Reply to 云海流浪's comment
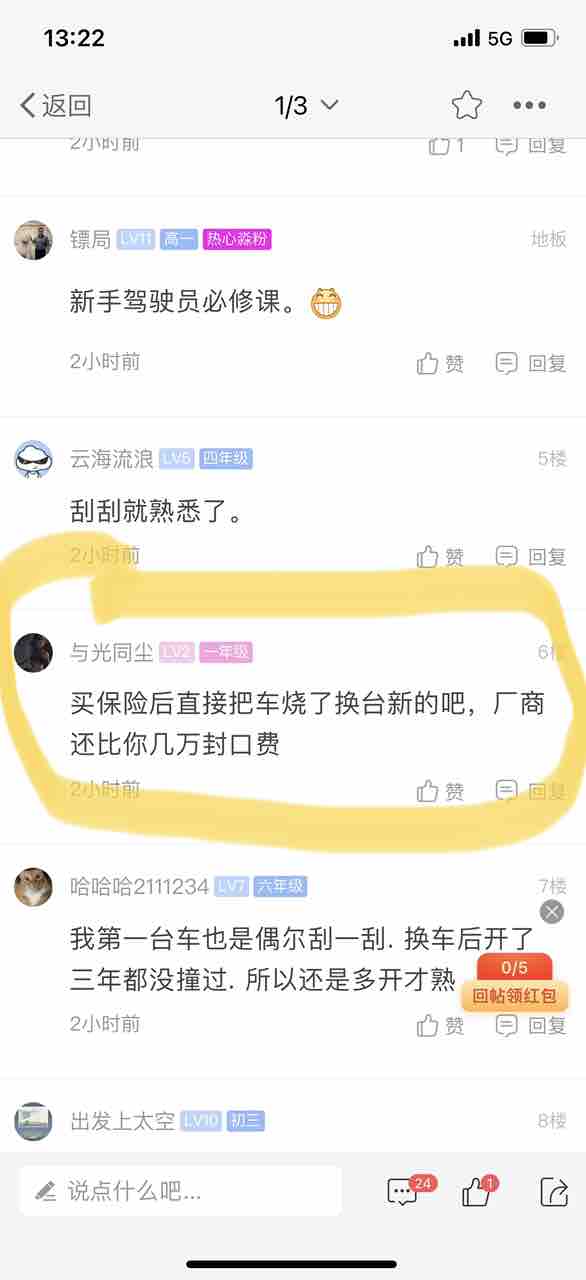Screen dimensions: 586x1280 pos(531,556)
